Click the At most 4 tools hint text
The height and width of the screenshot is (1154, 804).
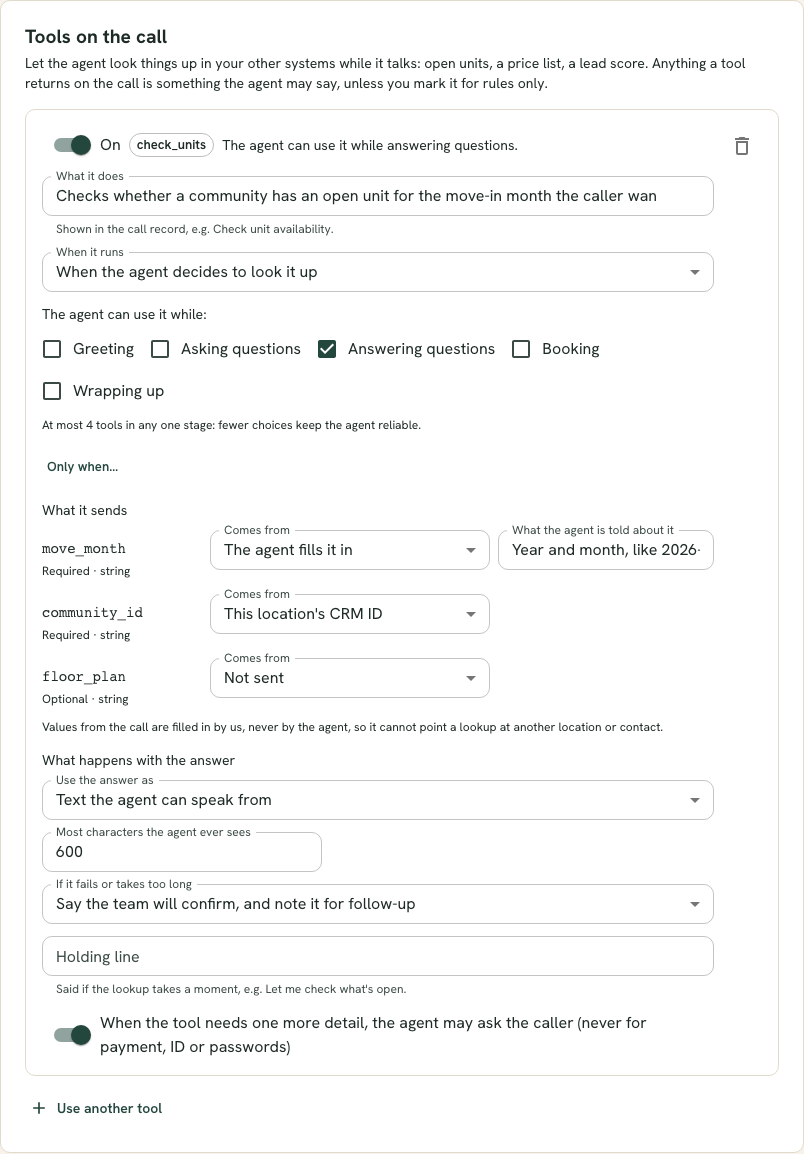pyautogui.click(x=231, y=425)
